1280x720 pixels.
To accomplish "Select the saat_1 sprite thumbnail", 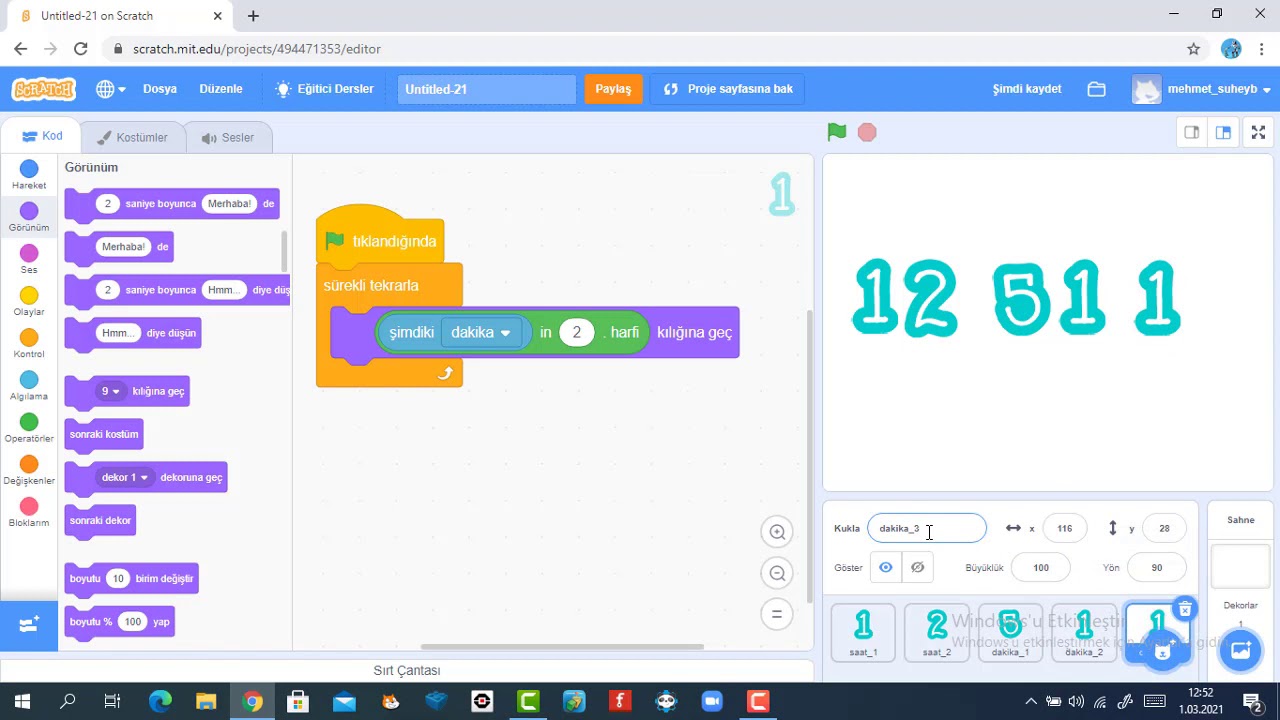I will pyautogui.click(x=863, y=632).
